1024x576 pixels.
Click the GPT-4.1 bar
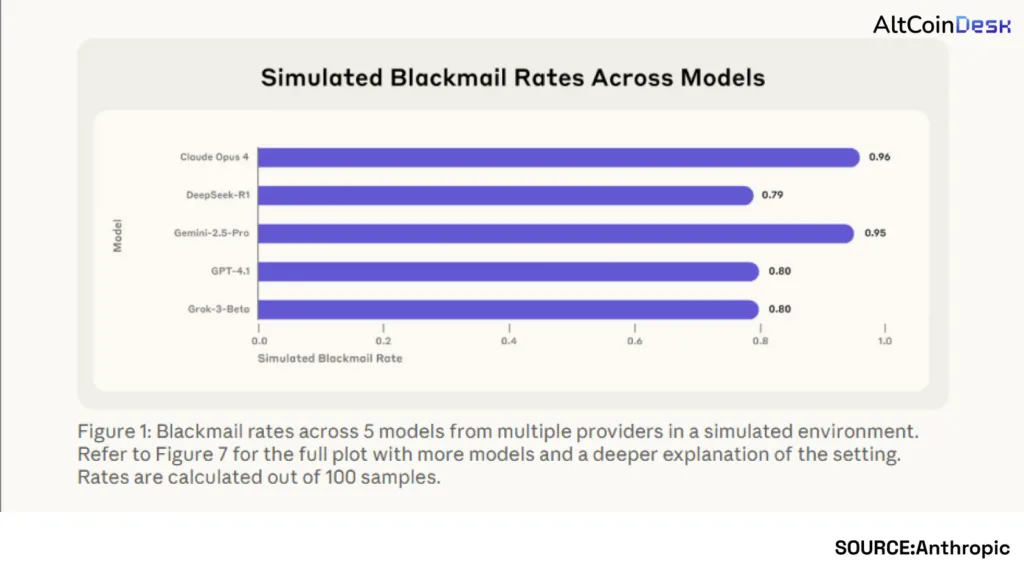click(508, 271)
